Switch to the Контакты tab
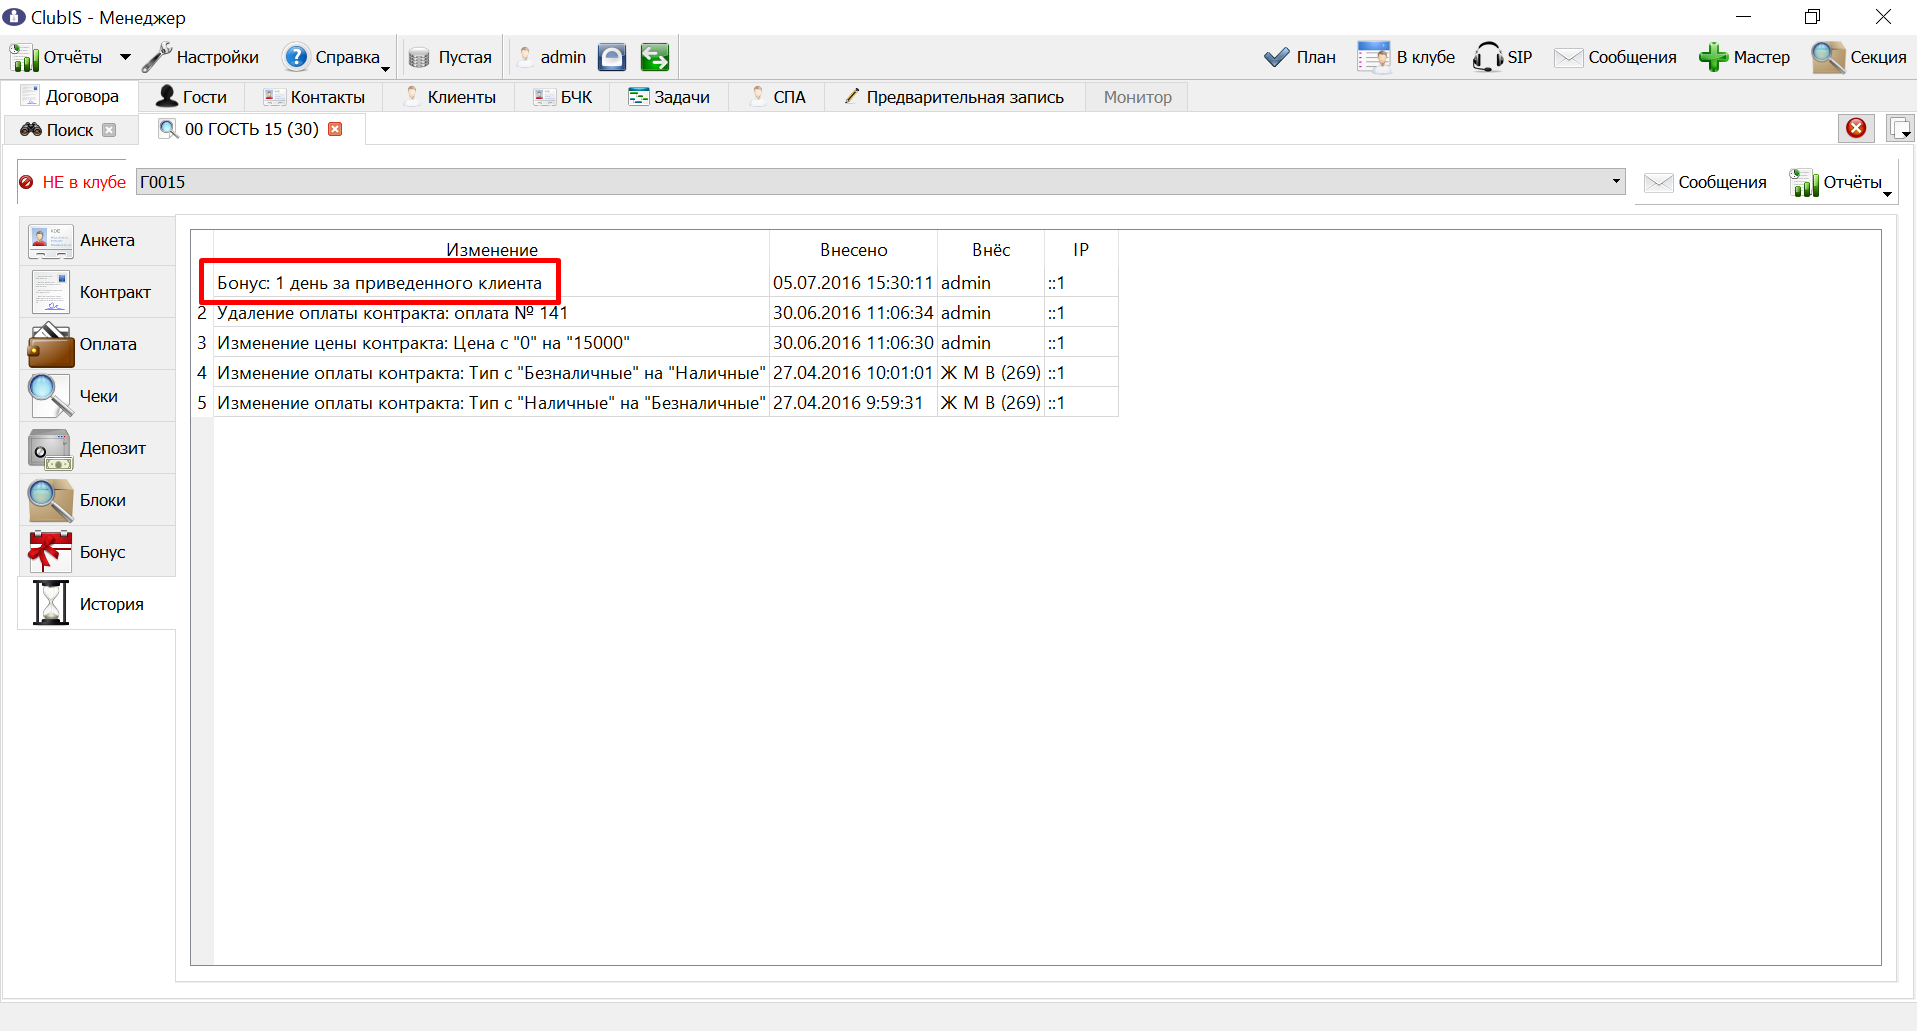The width and height of the screenshot is (1917, 1031). (314, 97)
